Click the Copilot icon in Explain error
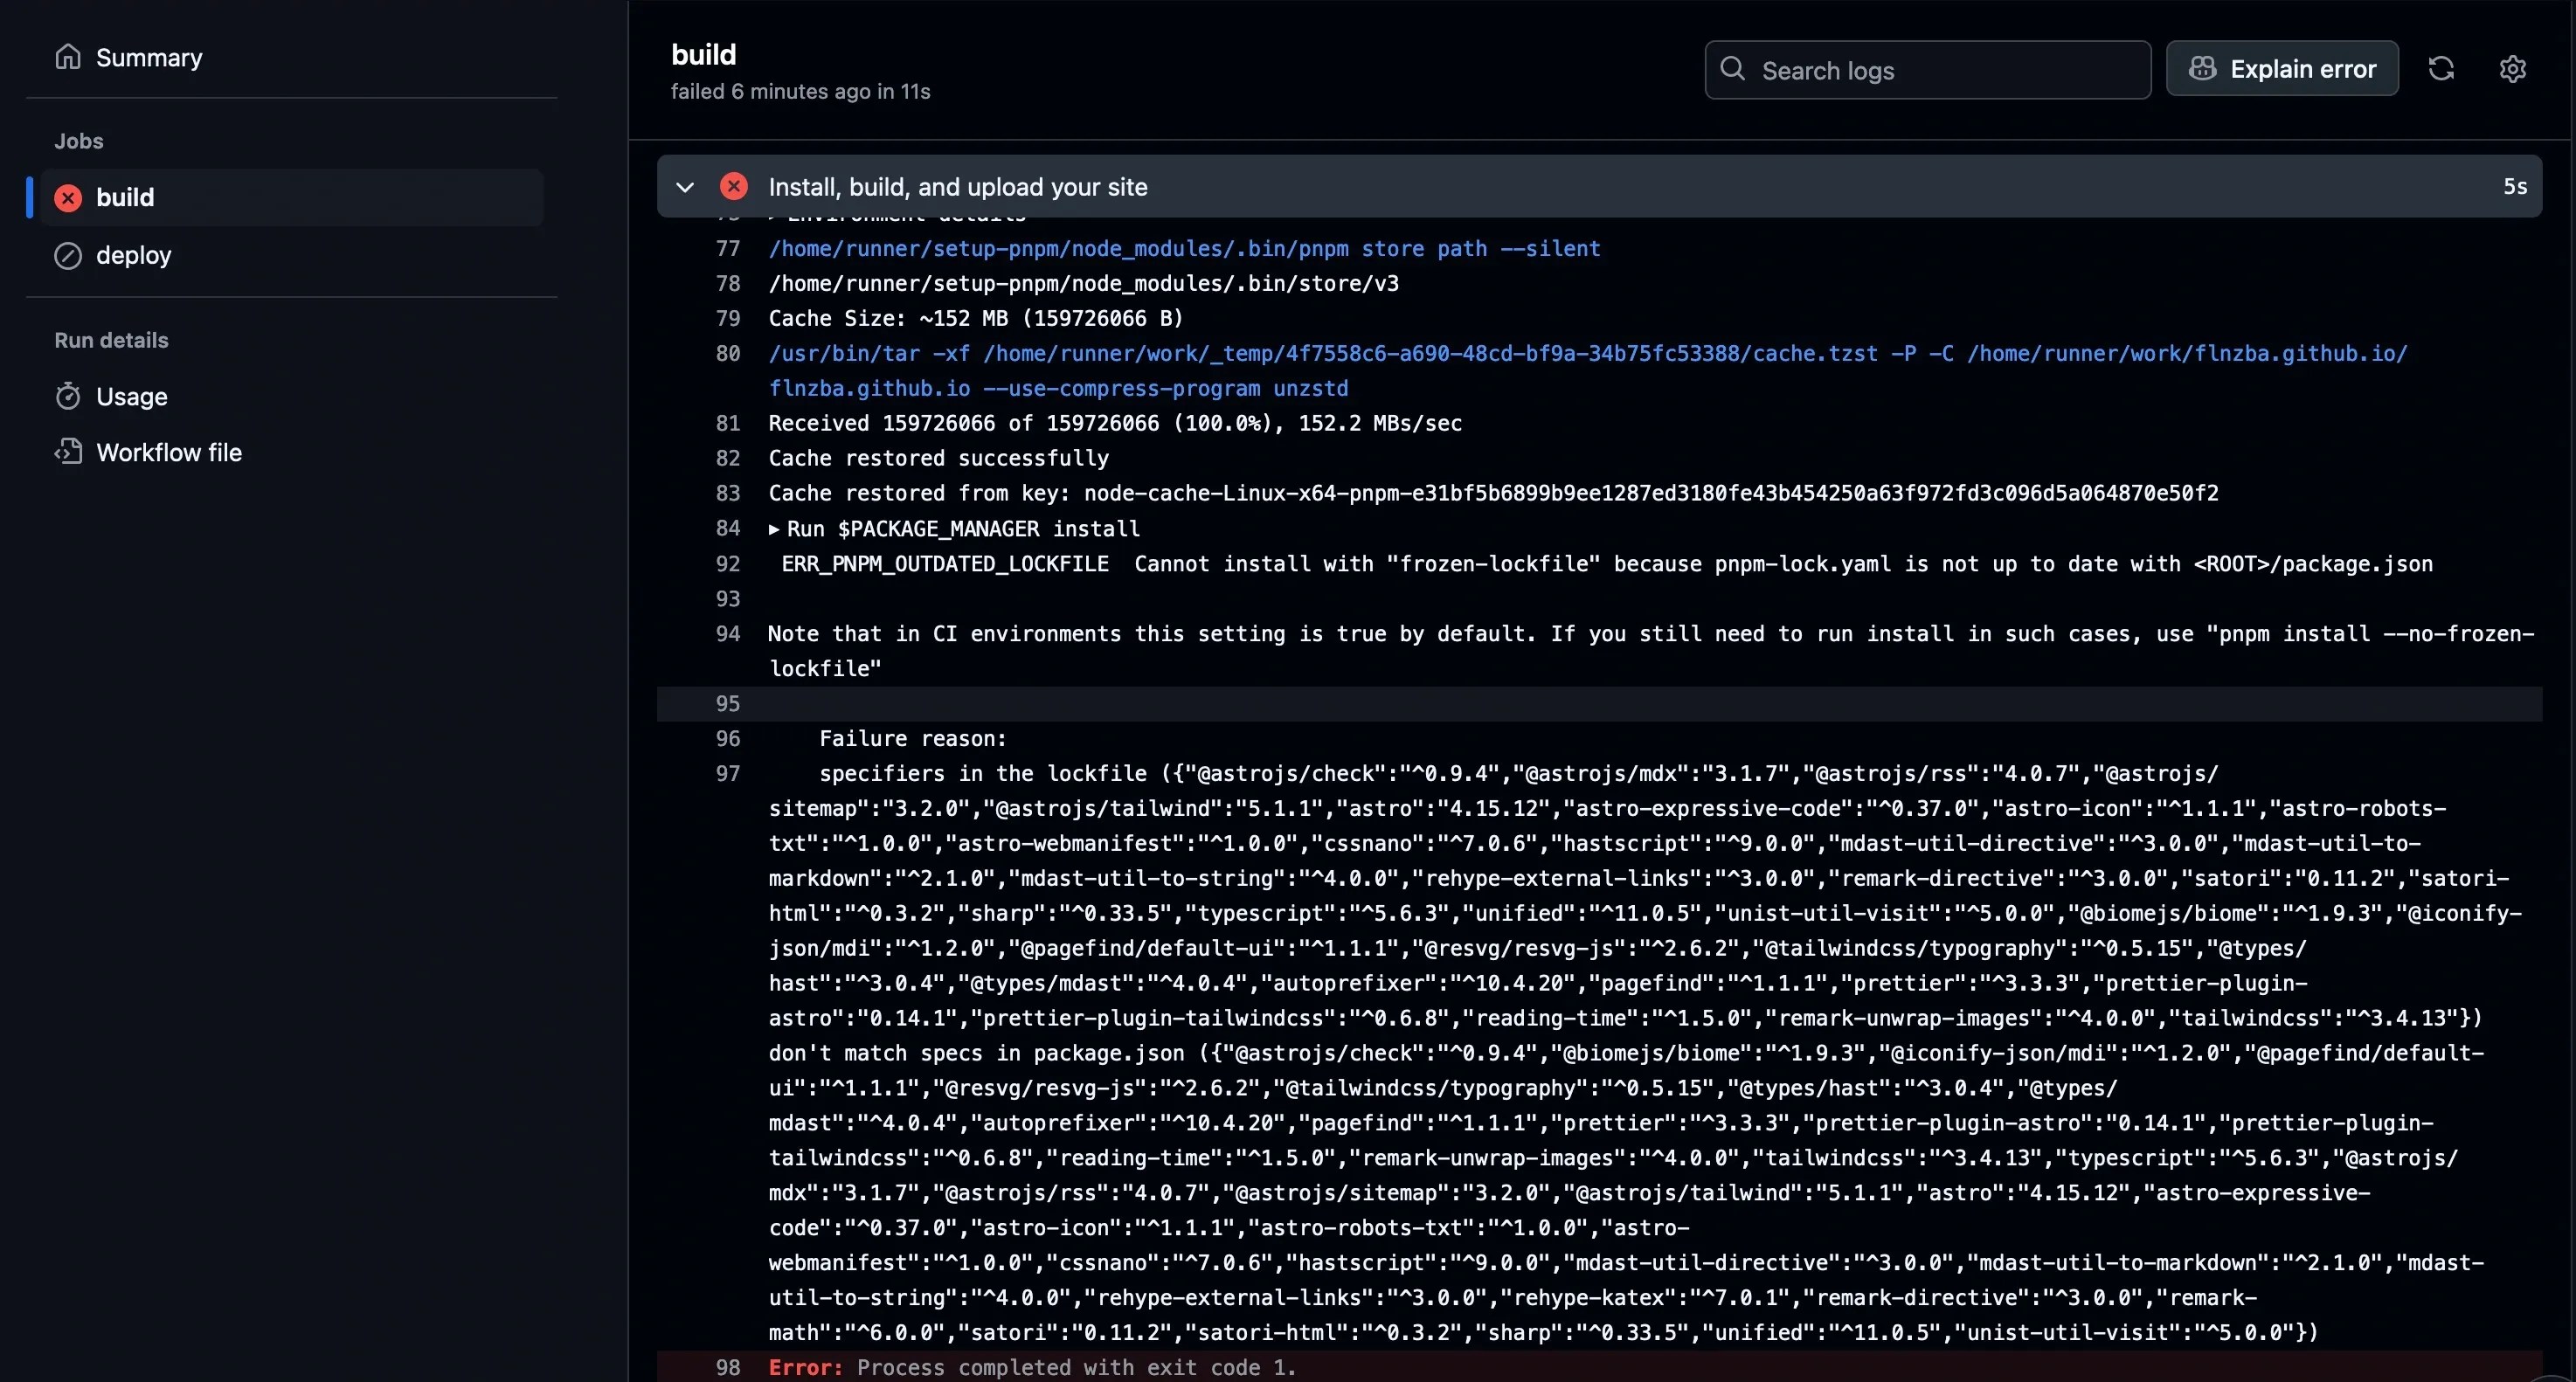This screenshot has height=1382, width=2576. point(2201,69)
